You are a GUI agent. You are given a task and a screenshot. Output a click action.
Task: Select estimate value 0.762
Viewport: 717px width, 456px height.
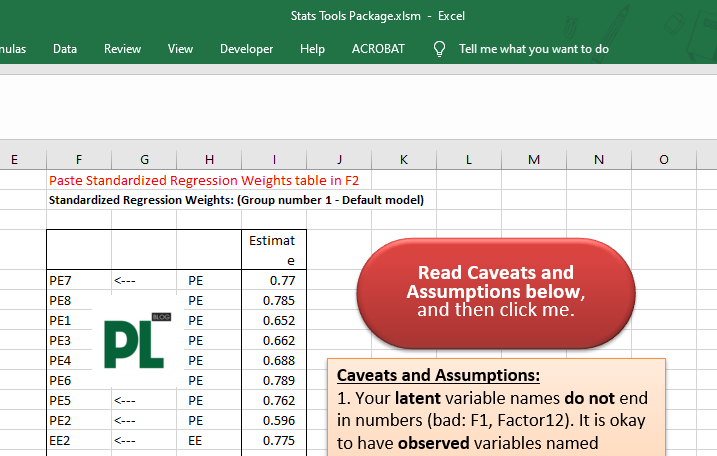[274, 400]
